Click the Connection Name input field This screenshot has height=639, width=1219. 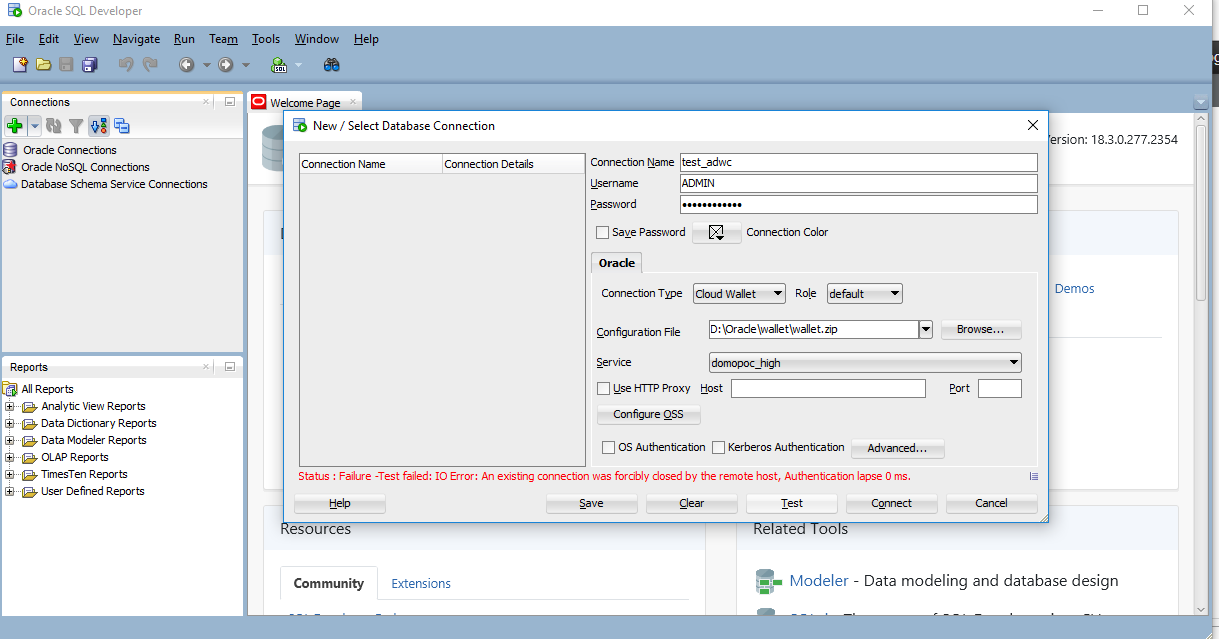(859, 162)
